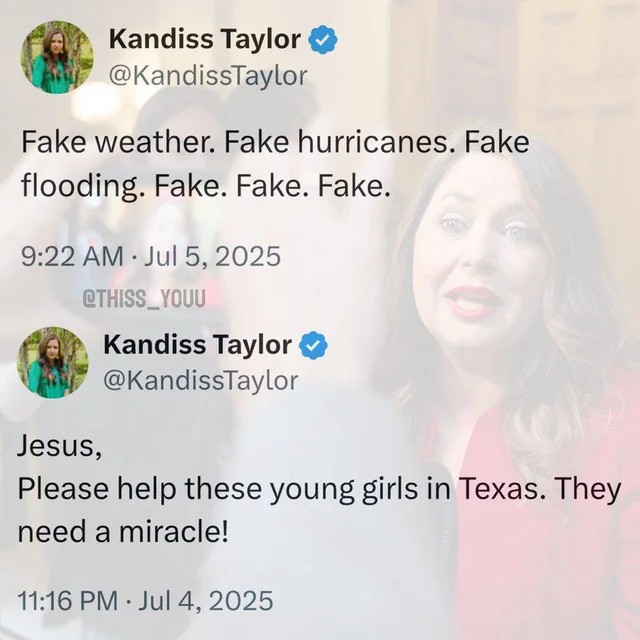The image size is (640, 640).
Task: Click the 'flooding. Fake. Fake. Fake.' line
Action: click(x=204, y=186)
